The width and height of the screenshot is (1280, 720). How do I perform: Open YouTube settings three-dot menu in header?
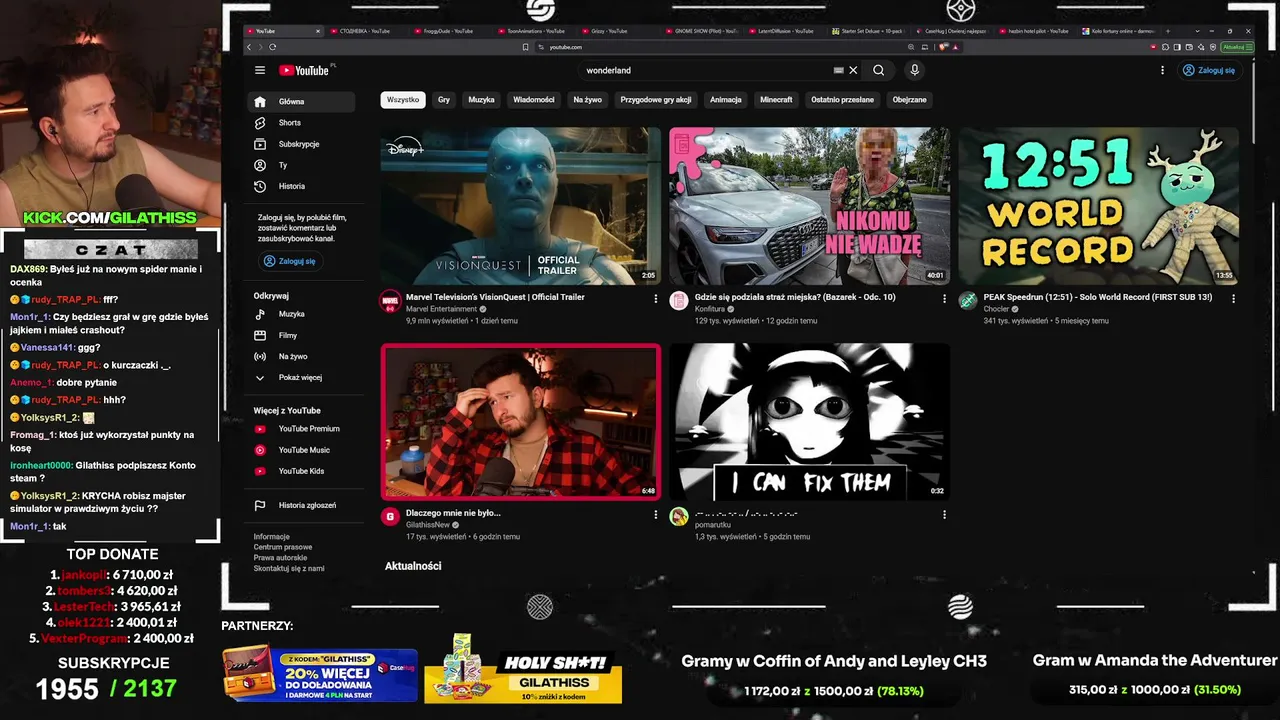click(1162, 70)
